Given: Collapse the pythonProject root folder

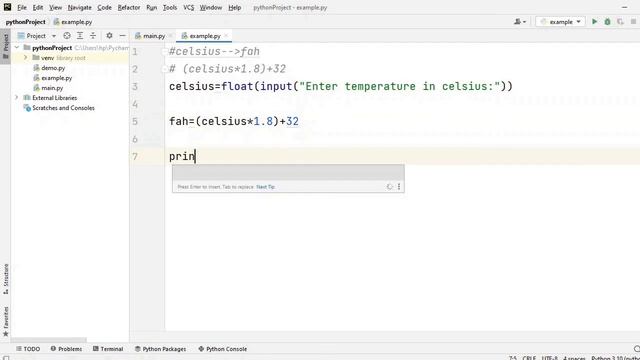Looking at the screenshot, I should point(17,48).
